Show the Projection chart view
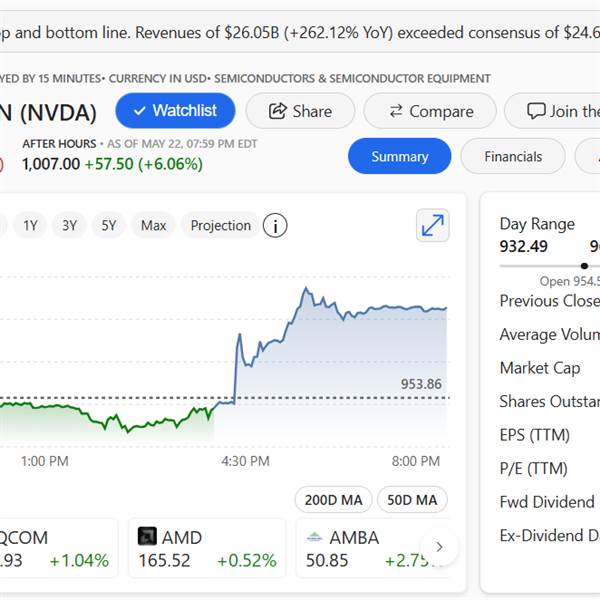 [220, 225]
